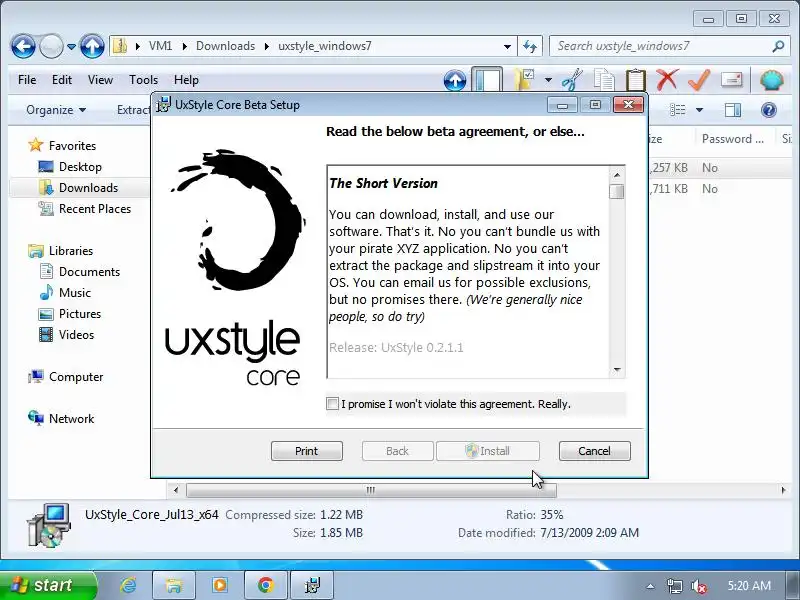Open Internet Explorer from the taskbar
Image resolution: width=800 pixels, height=600 pixels.
128,585
